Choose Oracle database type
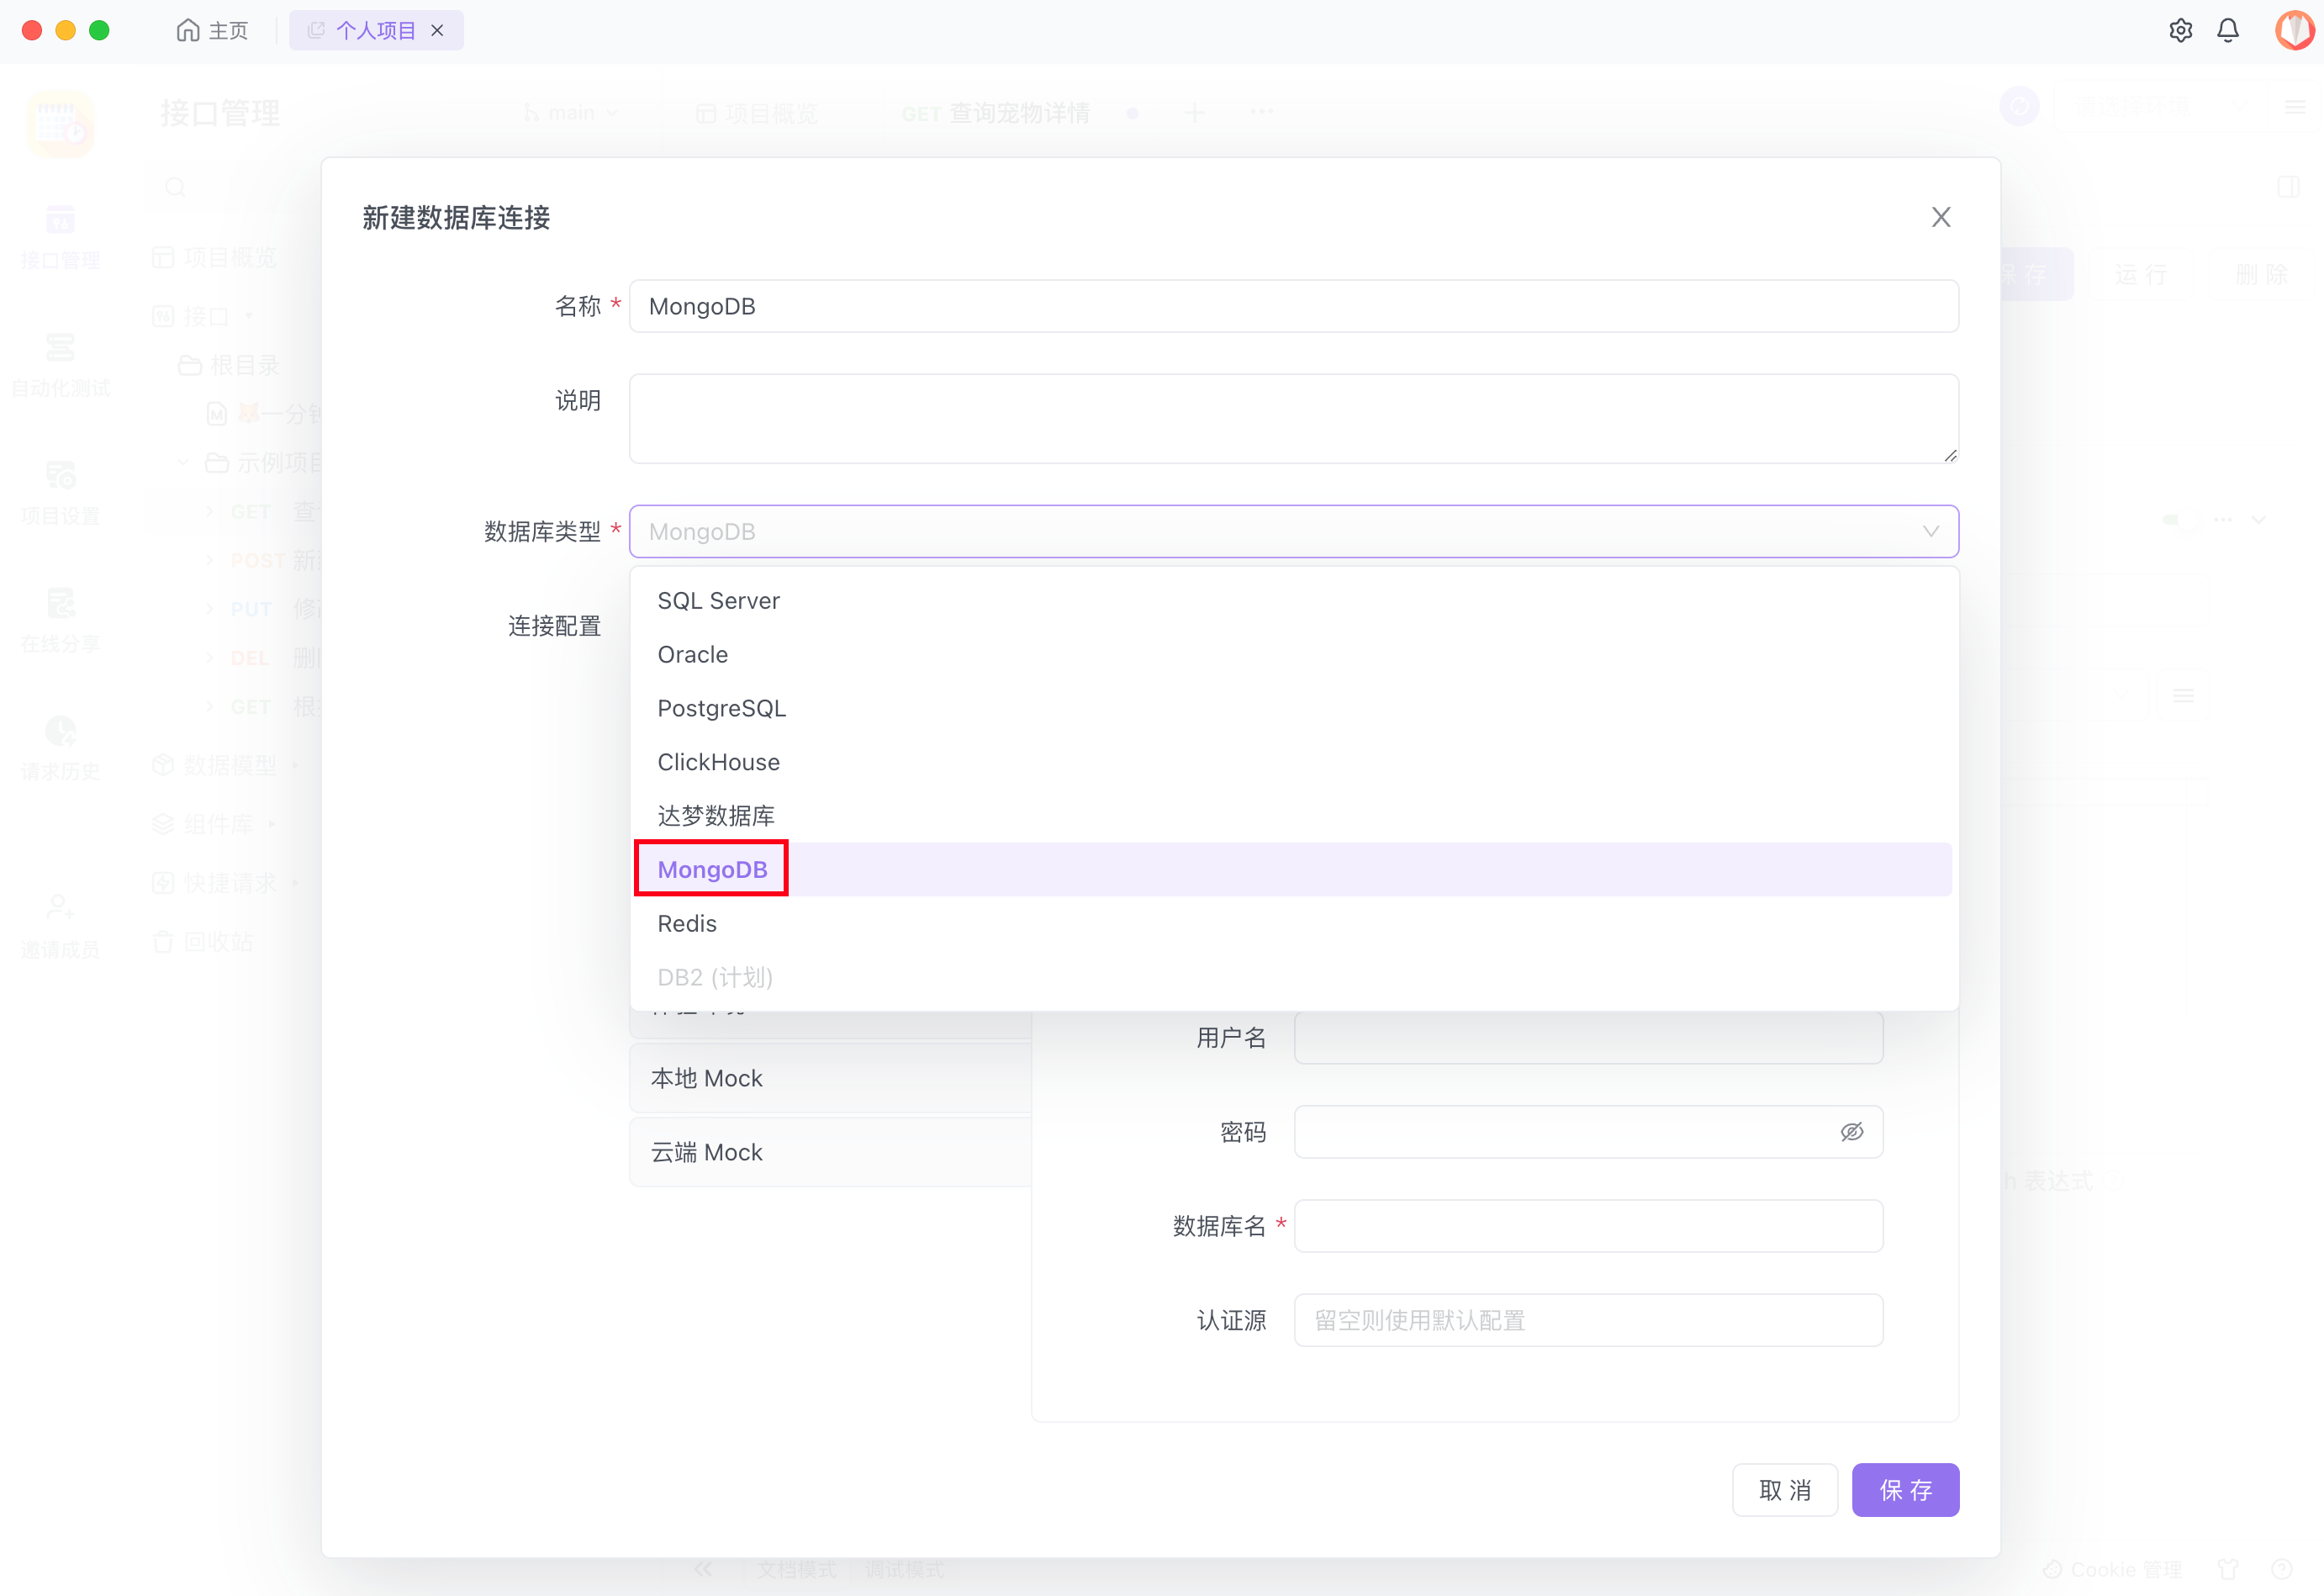Viewport: 2324px width, 1596px height. [692, 654]
